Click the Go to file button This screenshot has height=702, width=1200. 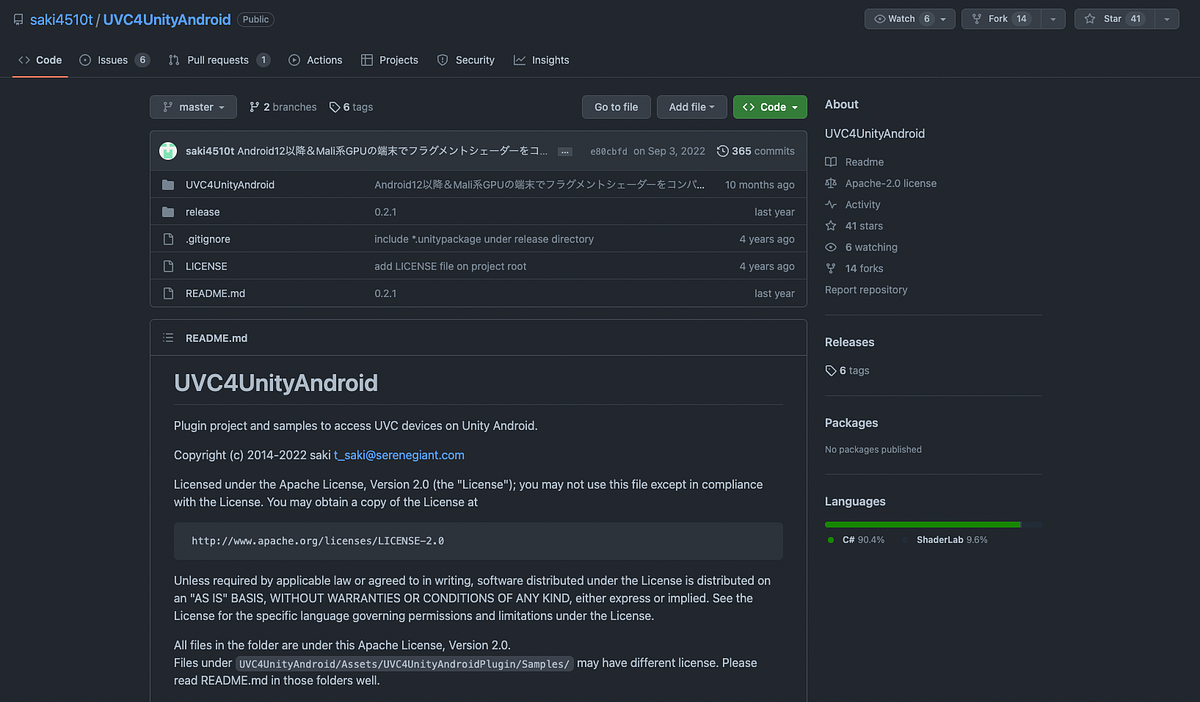click(x=616, y=107)
